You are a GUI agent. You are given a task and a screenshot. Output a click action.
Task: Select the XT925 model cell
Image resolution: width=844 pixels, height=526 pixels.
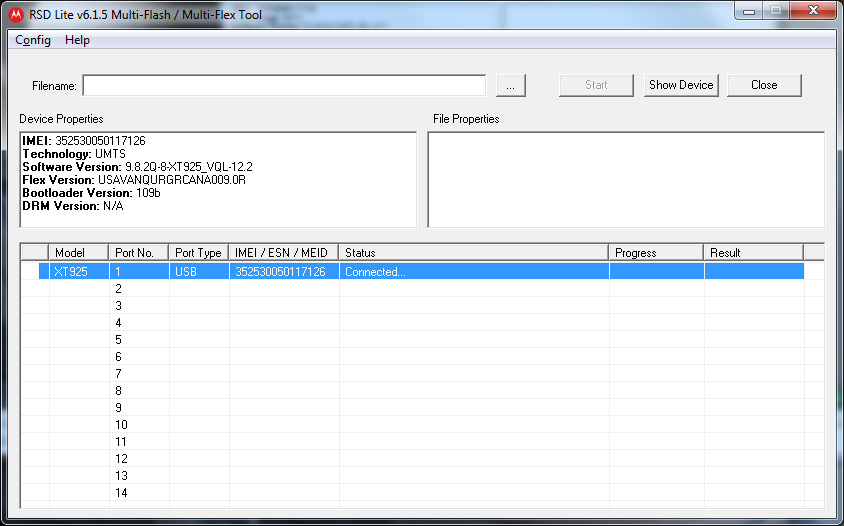(x=79, y=271)
